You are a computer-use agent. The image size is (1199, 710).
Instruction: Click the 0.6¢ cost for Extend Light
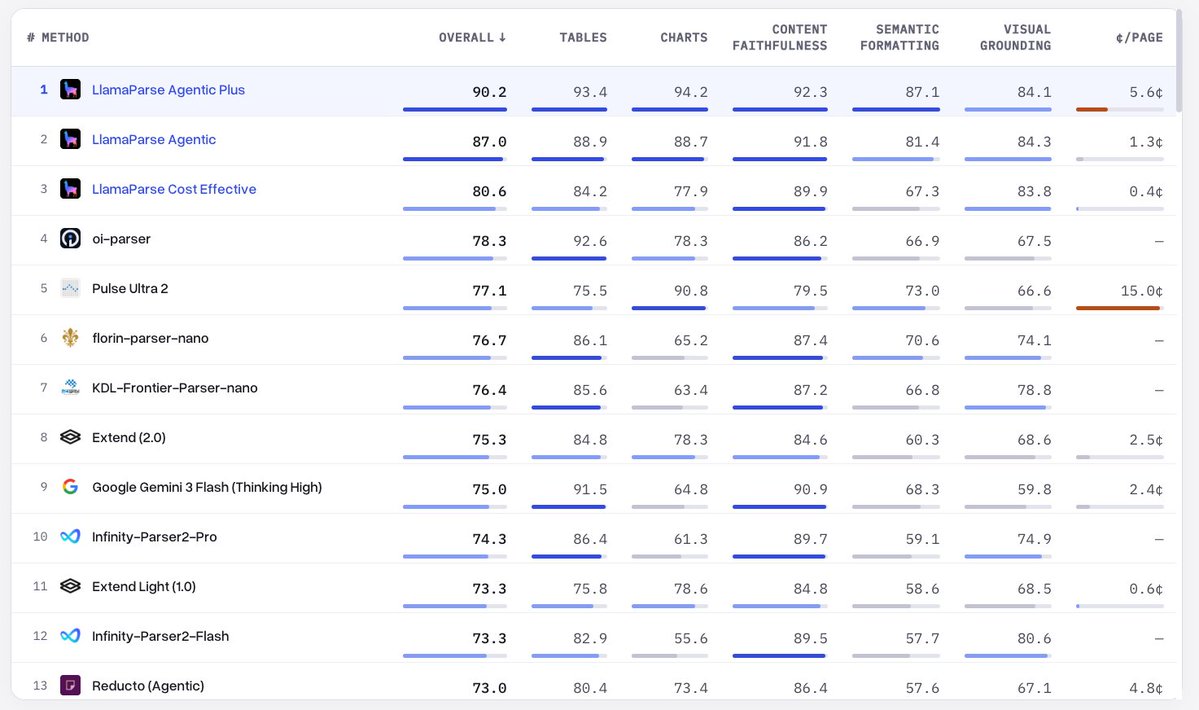(1146, 588)
